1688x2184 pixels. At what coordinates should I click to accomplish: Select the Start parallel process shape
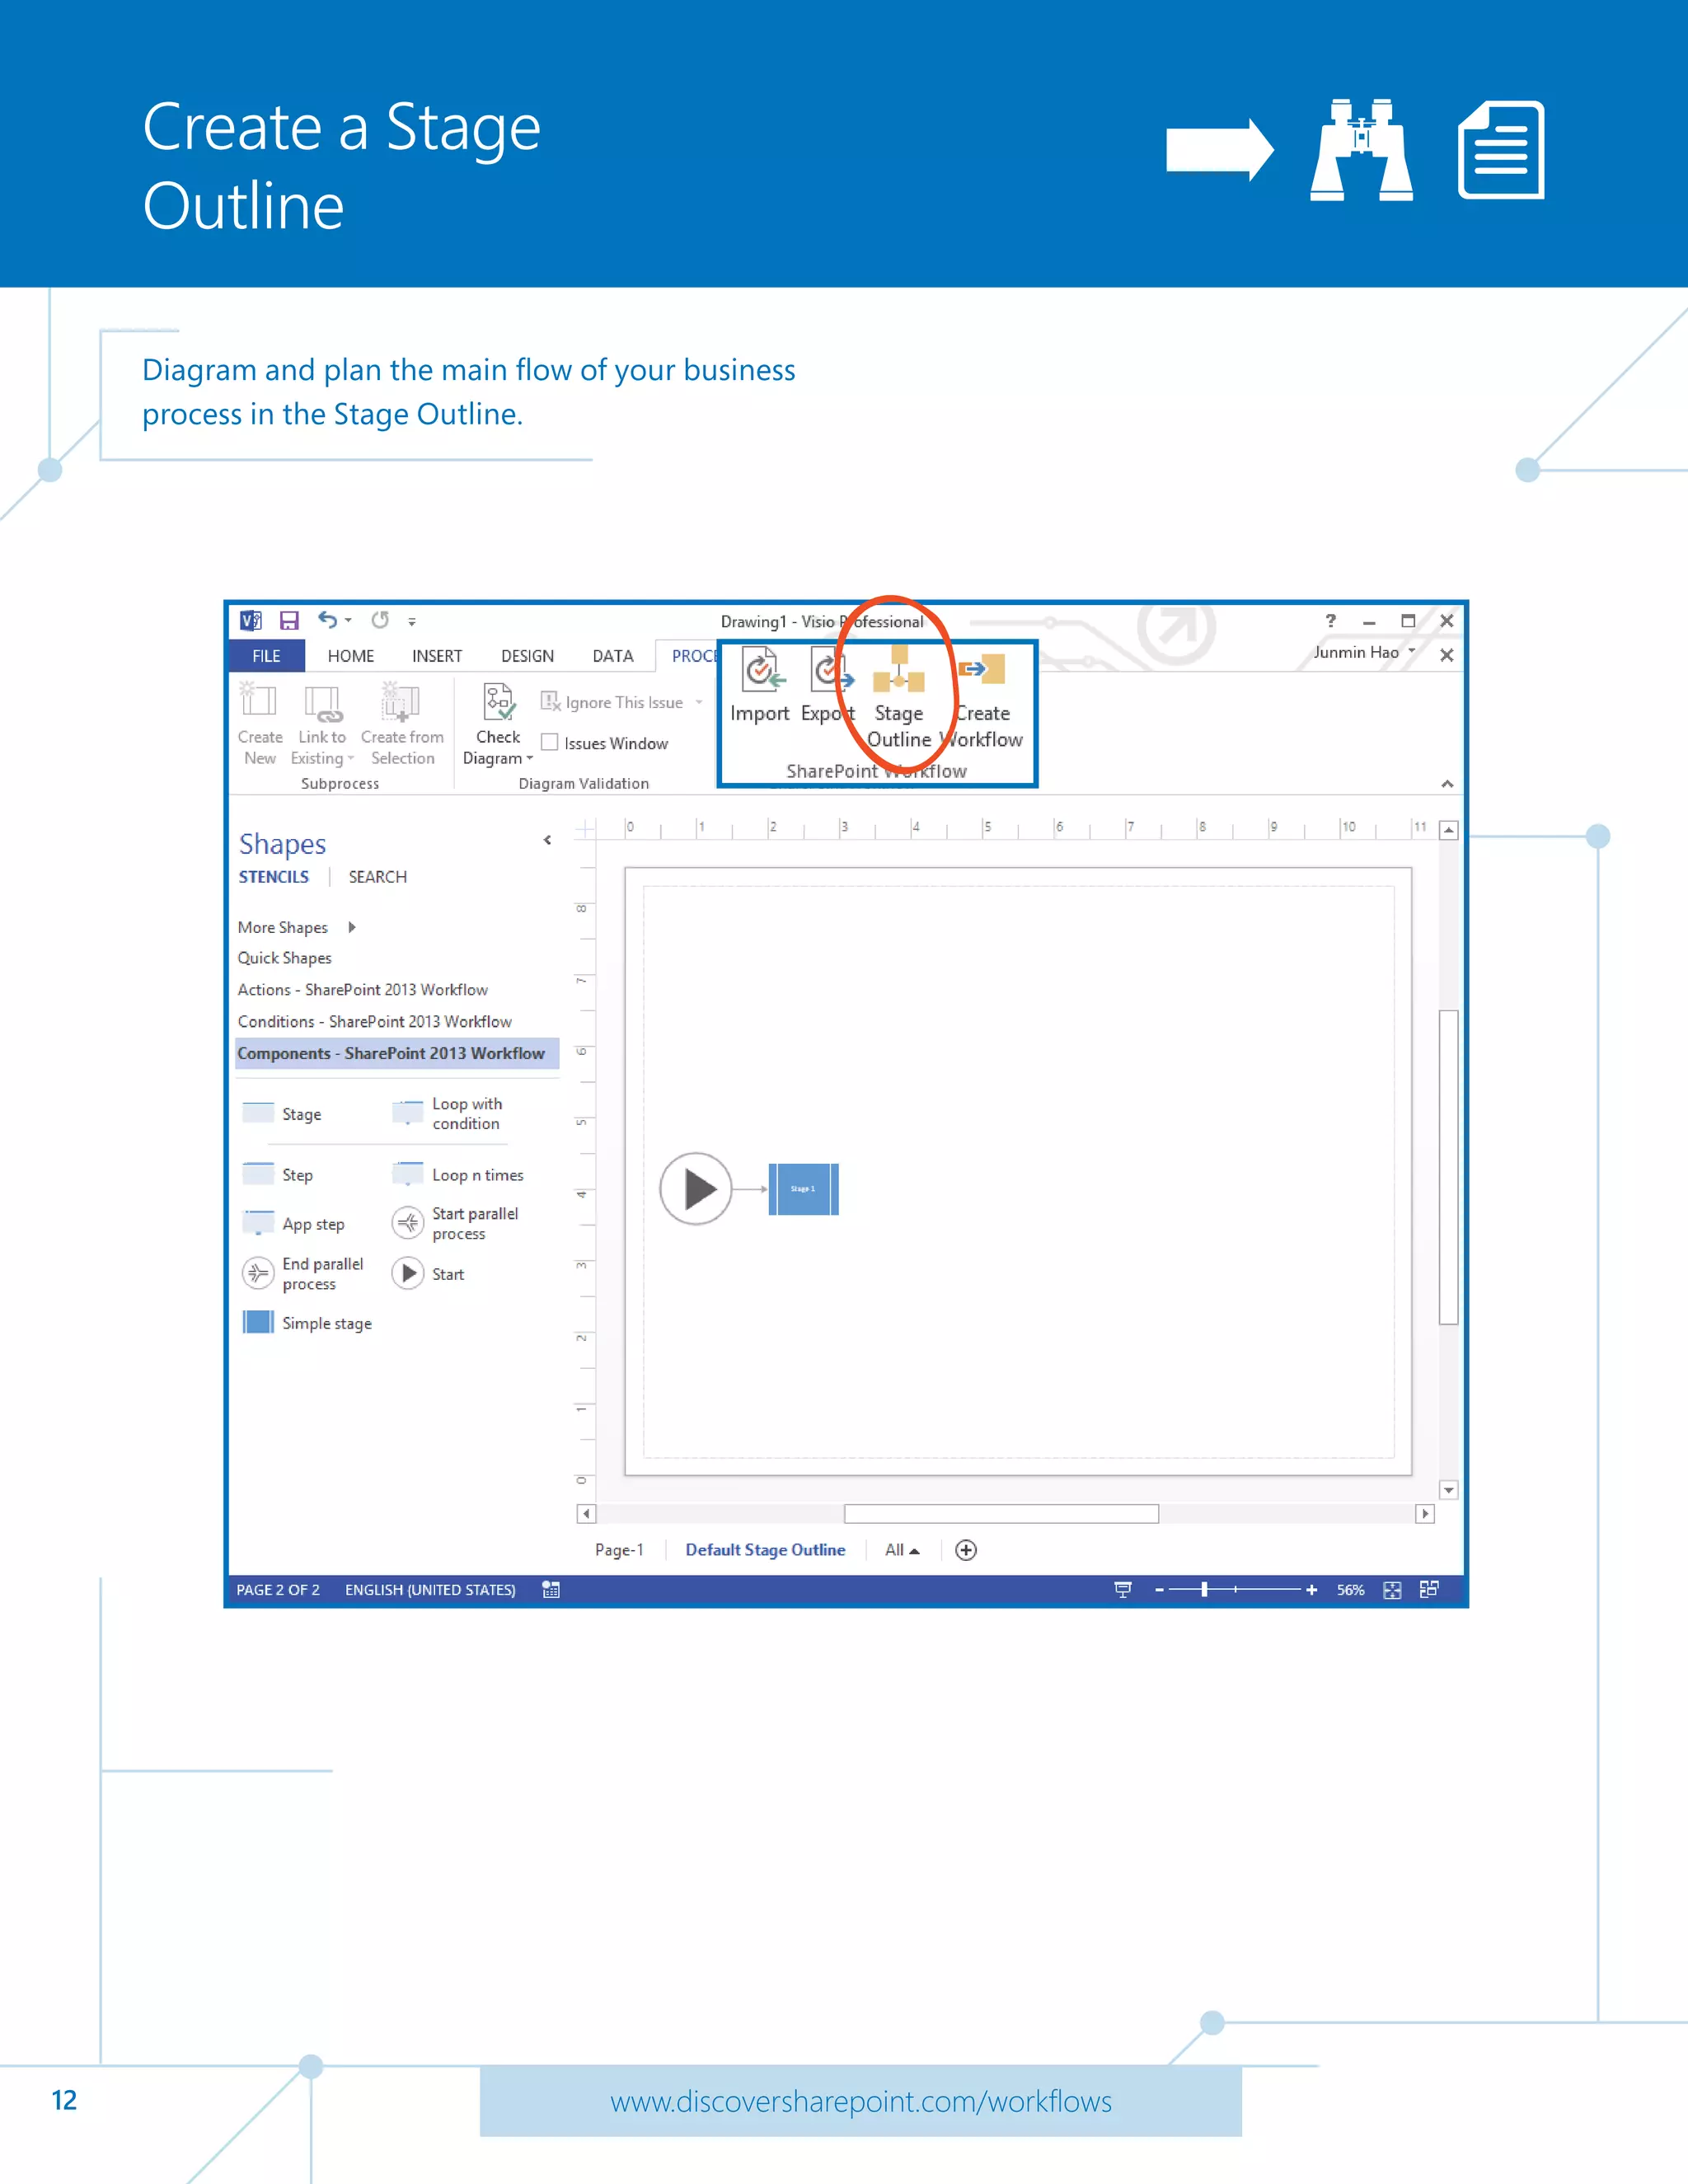[455, 1223]
